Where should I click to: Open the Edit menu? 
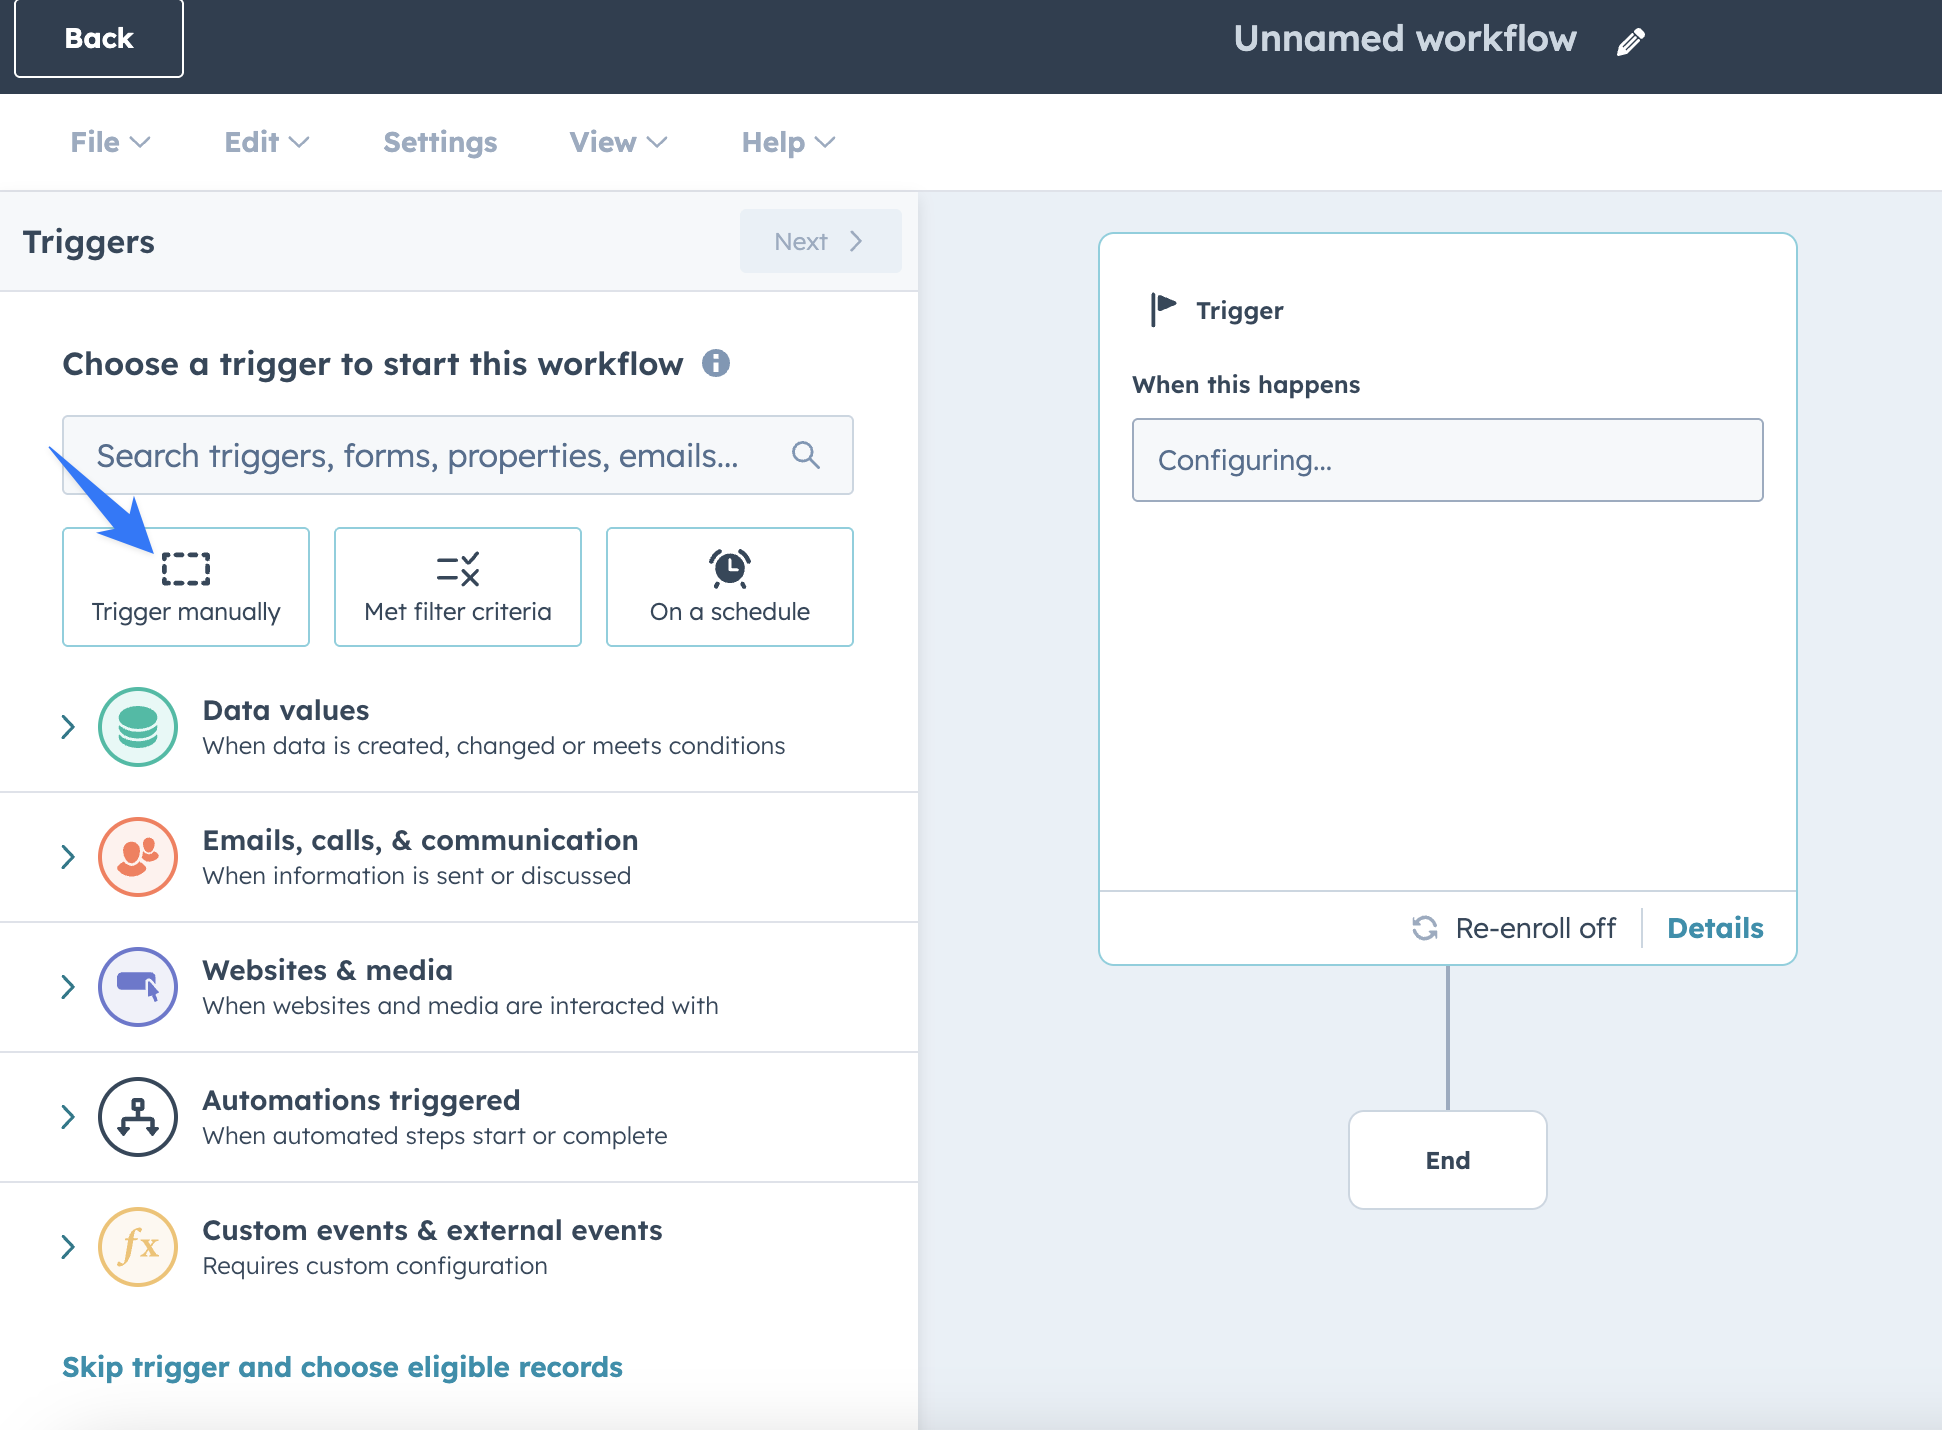coord(267,142)
